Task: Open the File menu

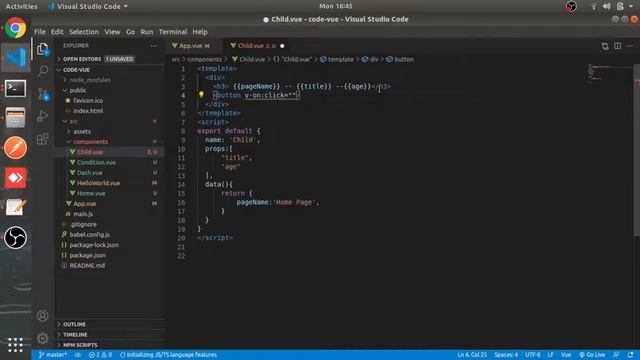Action: [40, 32]
